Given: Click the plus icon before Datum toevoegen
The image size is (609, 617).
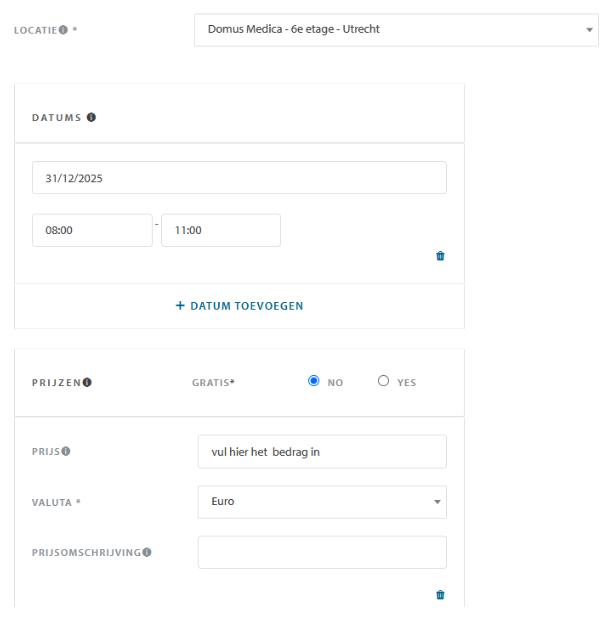Looking at the screenshot, I should click(180, 306).
